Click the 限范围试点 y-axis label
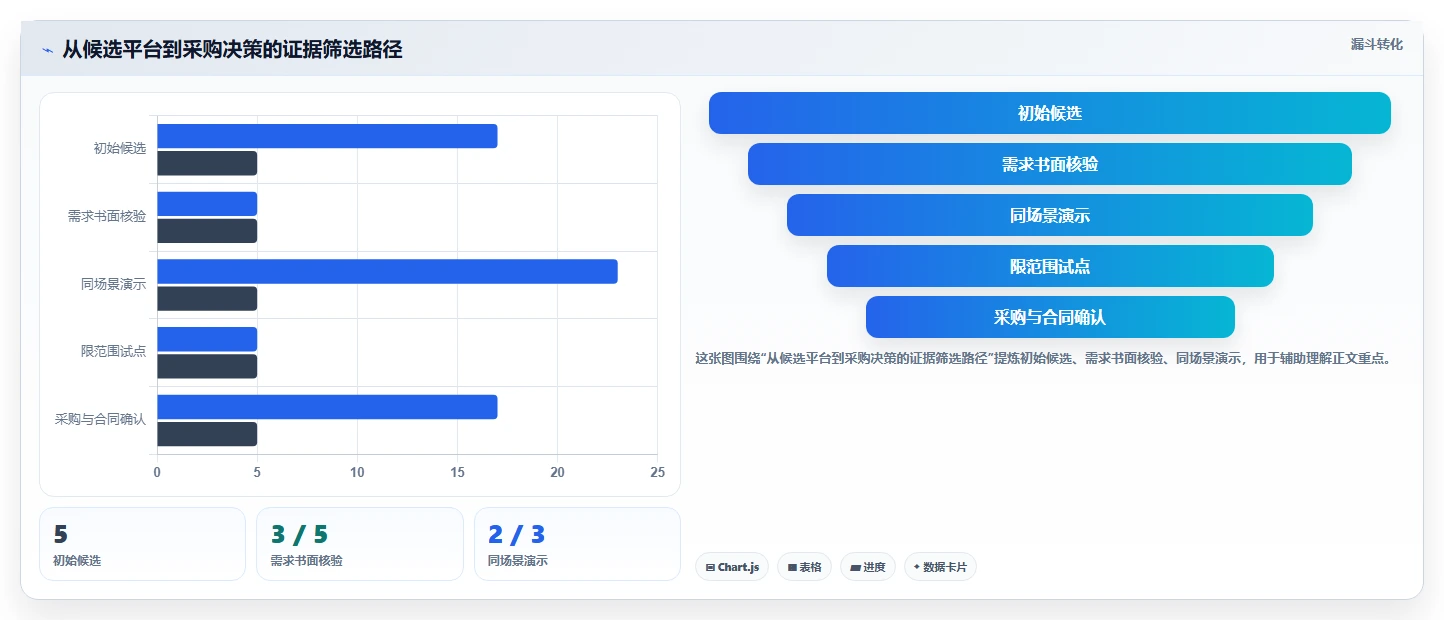The width and height of the screenshot is (1444, 620). pyautogui.click(x=114, y=351)
